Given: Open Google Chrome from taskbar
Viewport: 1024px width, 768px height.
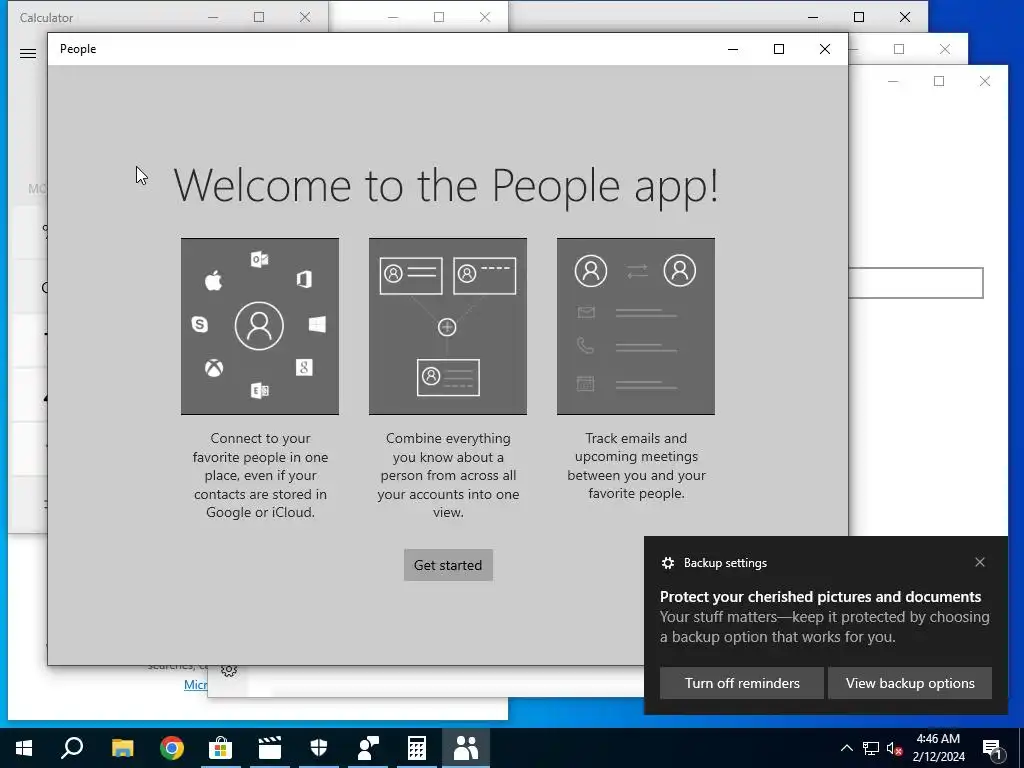Looking at the screenshot, I should pyautogui.click(x=172, y=748).
